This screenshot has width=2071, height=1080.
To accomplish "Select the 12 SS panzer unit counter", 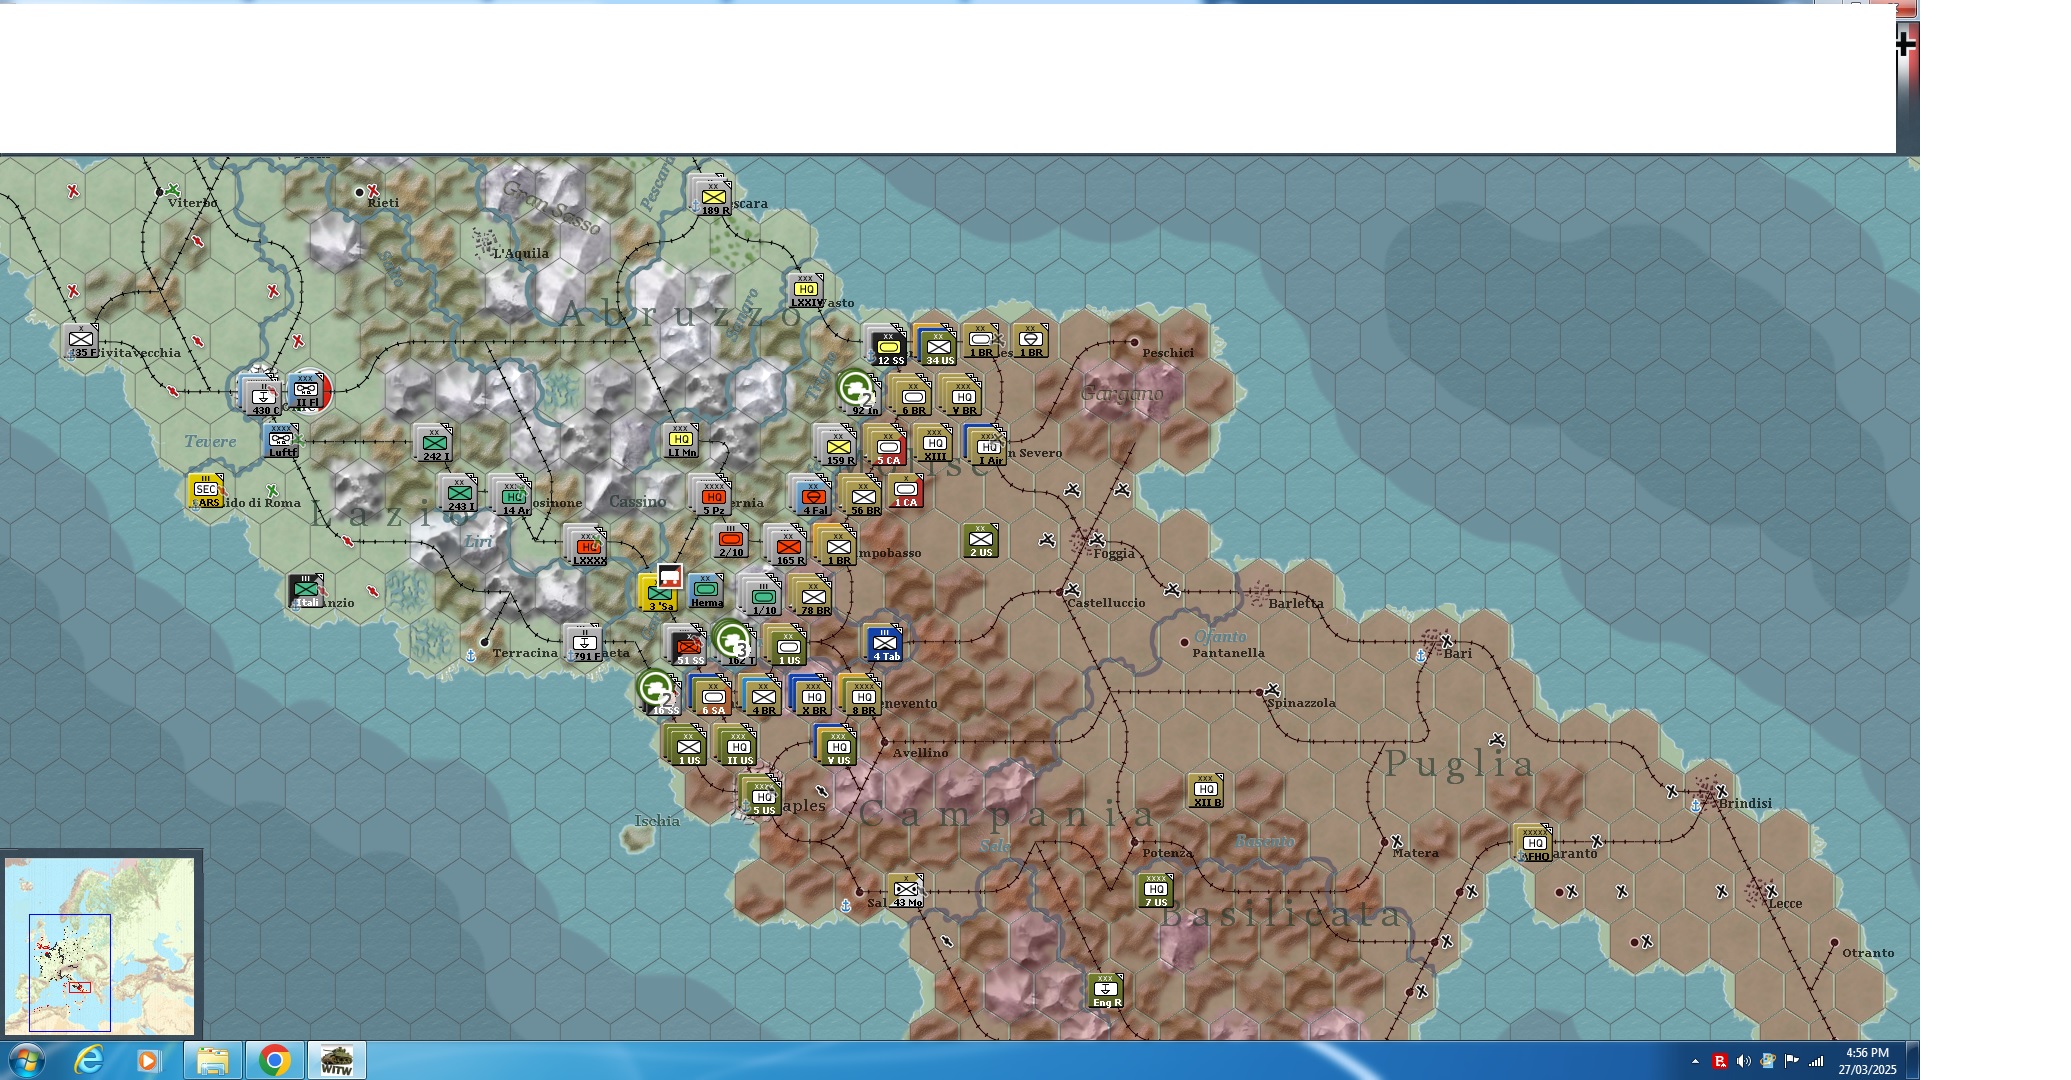I will pos(887,346).
